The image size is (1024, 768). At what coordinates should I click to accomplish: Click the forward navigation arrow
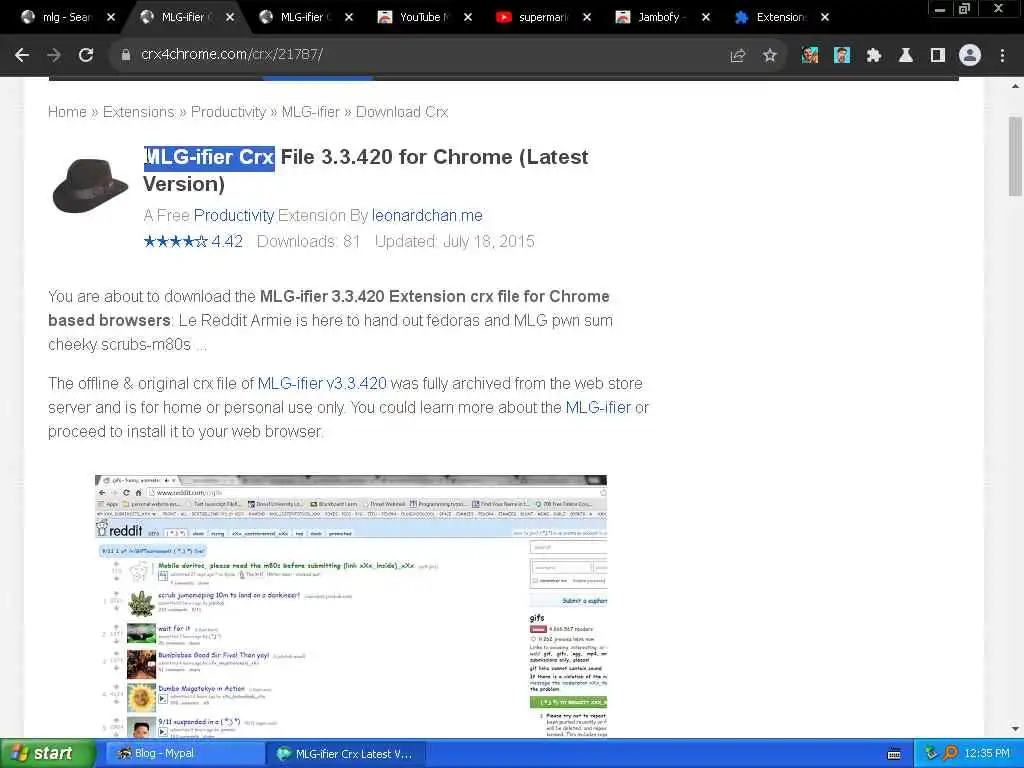point(54,56)
